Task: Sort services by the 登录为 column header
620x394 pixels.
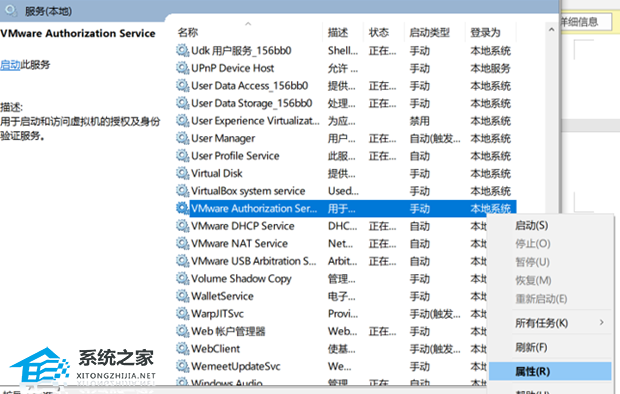Action: click(485, 32)
